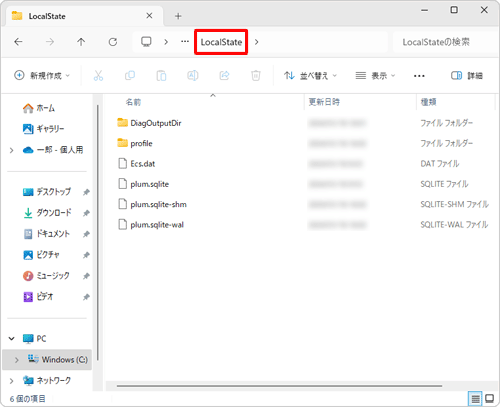Sort by 更新日時 column header
This screenshot has height=407, width=500.
pyautogui.click(x=324, y=102)
